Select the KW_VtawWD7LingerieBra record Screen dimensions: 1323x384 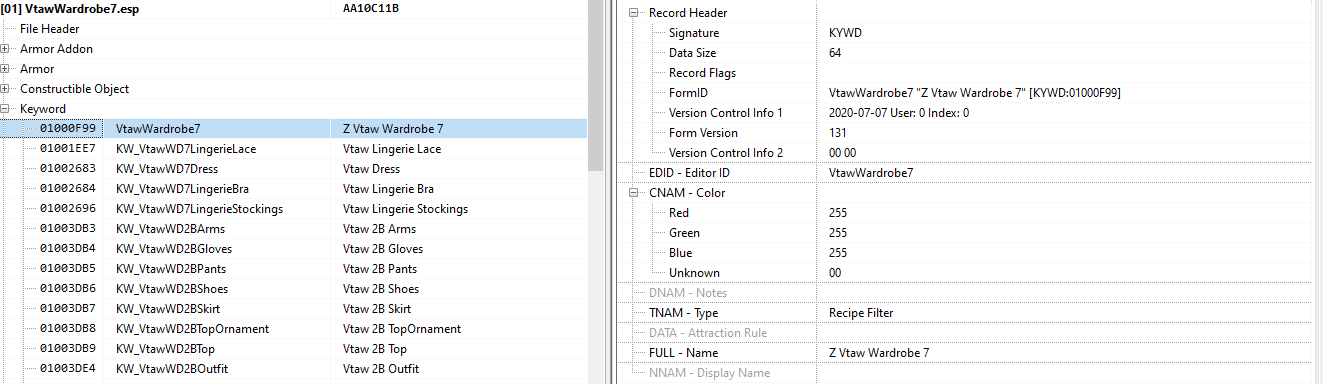point(293,189)
